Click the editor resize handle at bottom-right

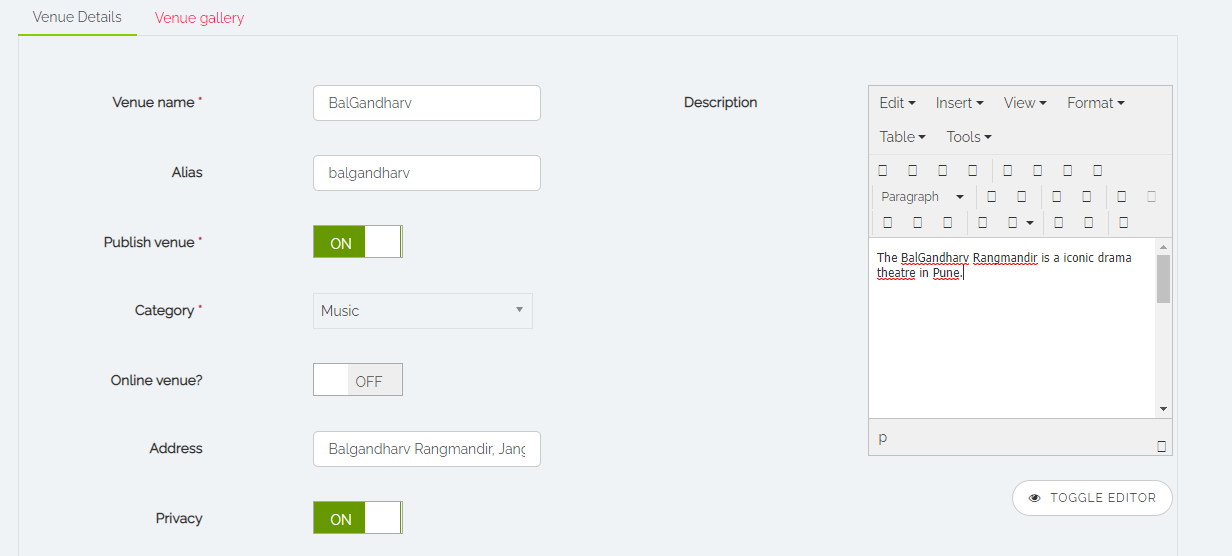[1161, 446]
